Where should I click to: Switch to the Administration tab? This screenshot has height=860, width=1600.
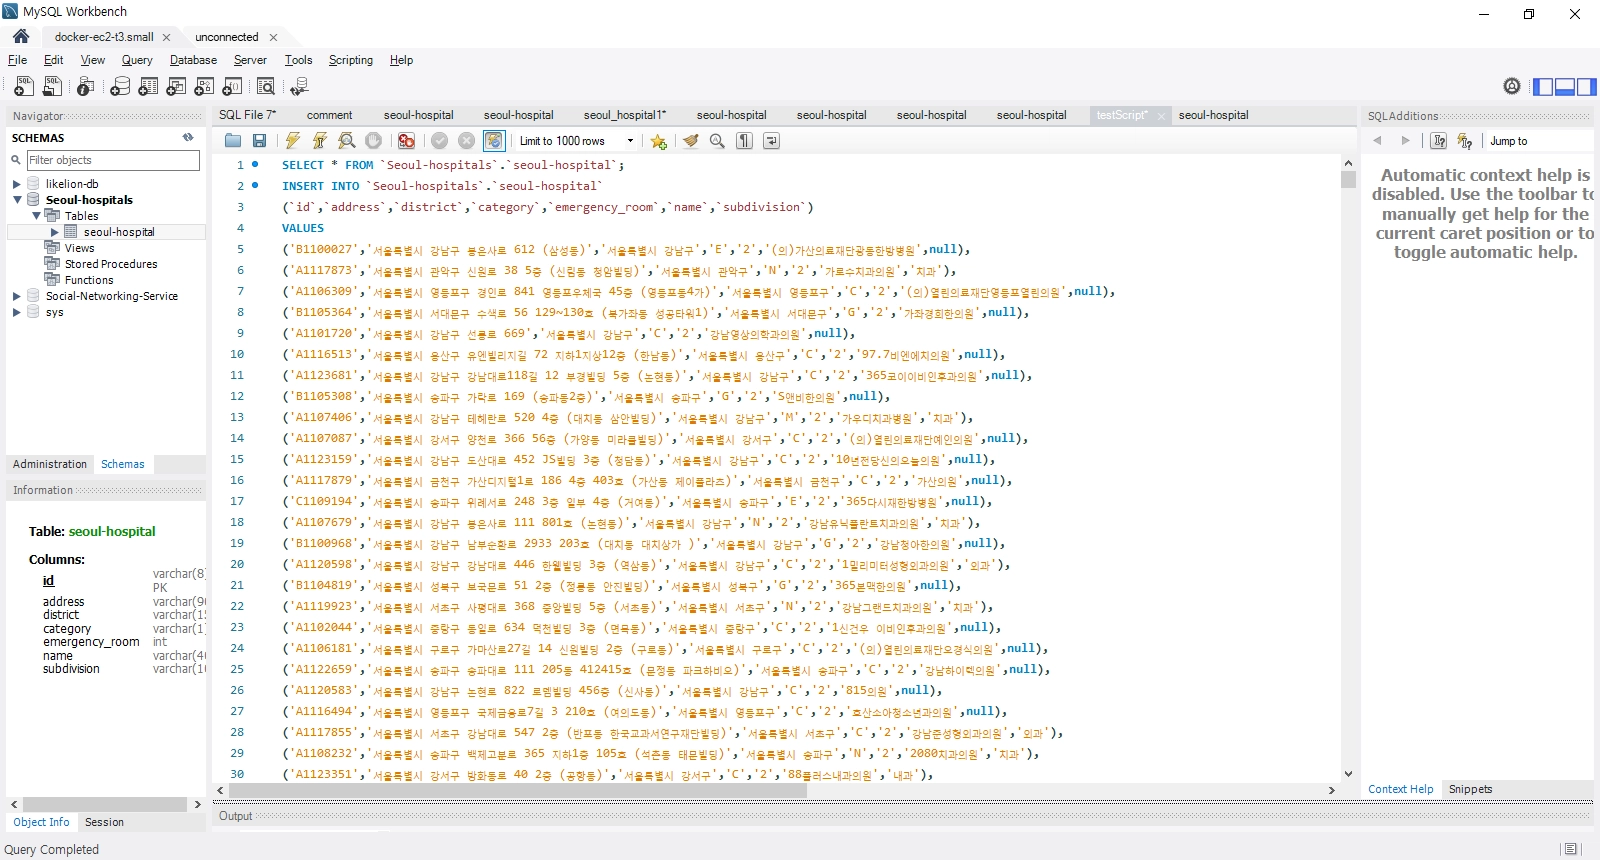pos(50,464)
